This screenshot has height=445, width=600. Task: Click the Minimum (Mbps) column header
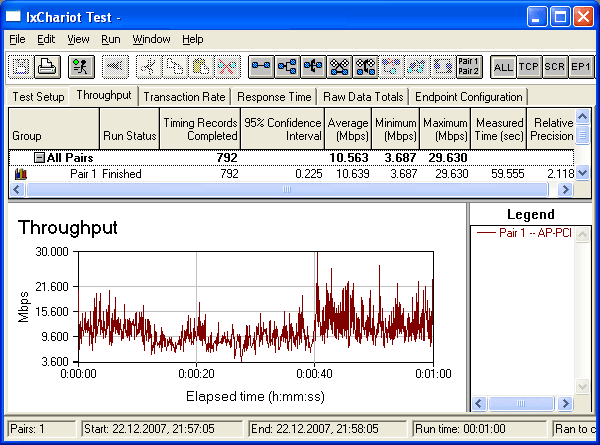point(396,129)
